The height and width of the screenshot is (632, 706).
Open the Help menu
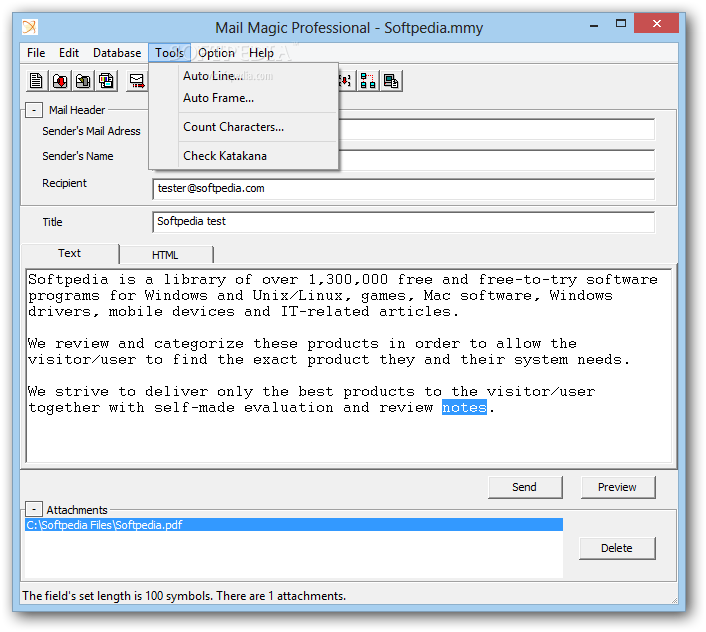coord(261,53)
